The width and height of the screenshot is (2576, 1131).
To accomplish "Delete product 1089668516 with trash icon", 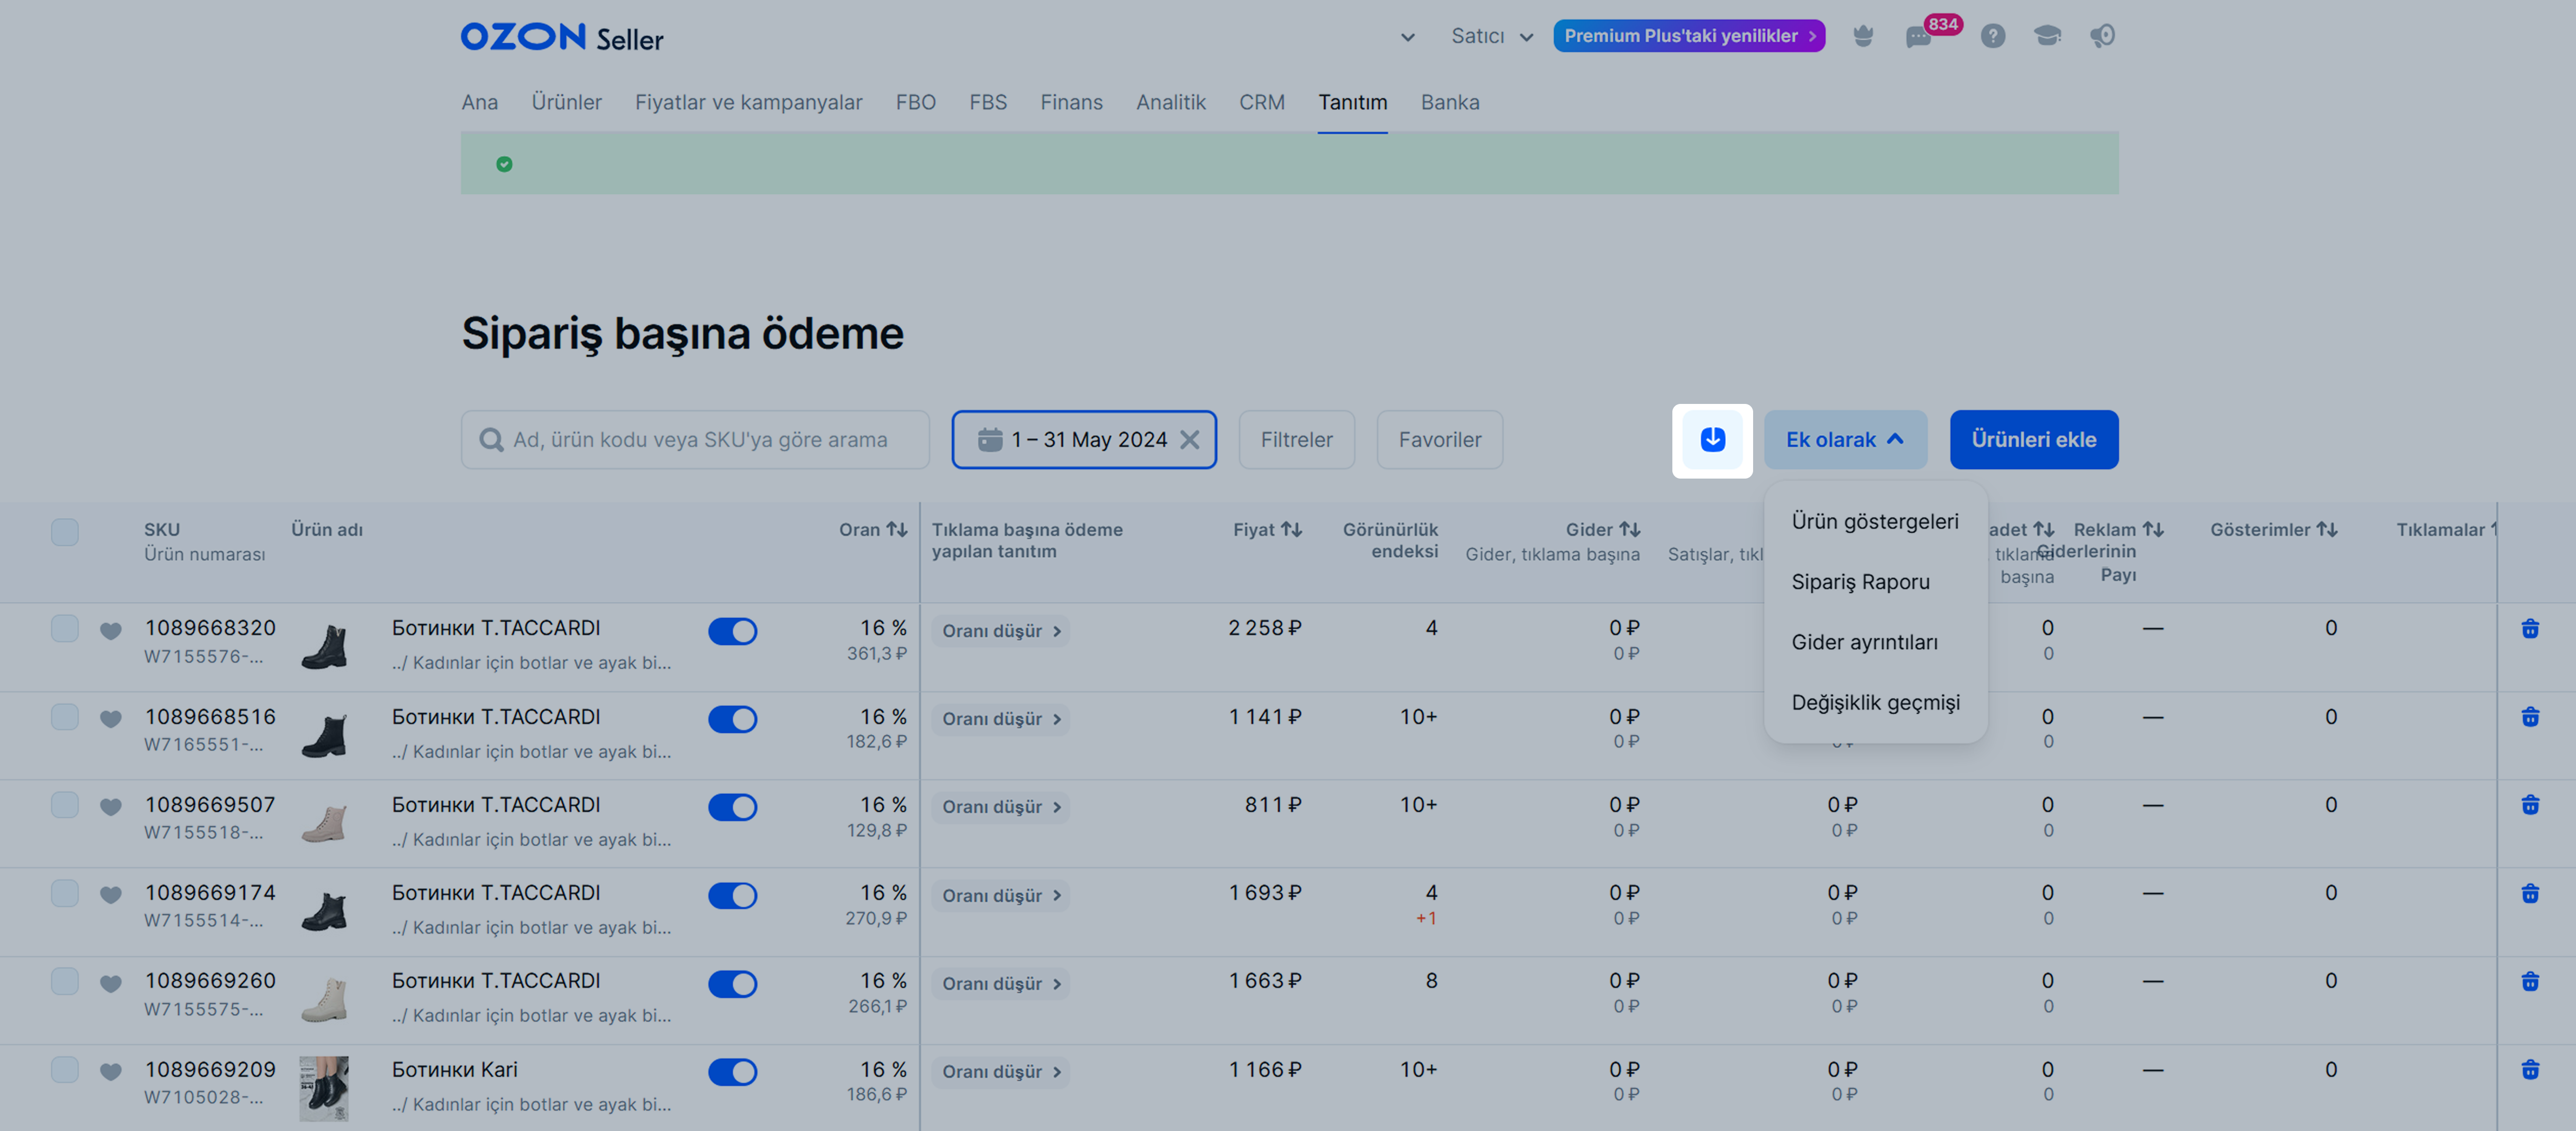I will (2530, 717).
